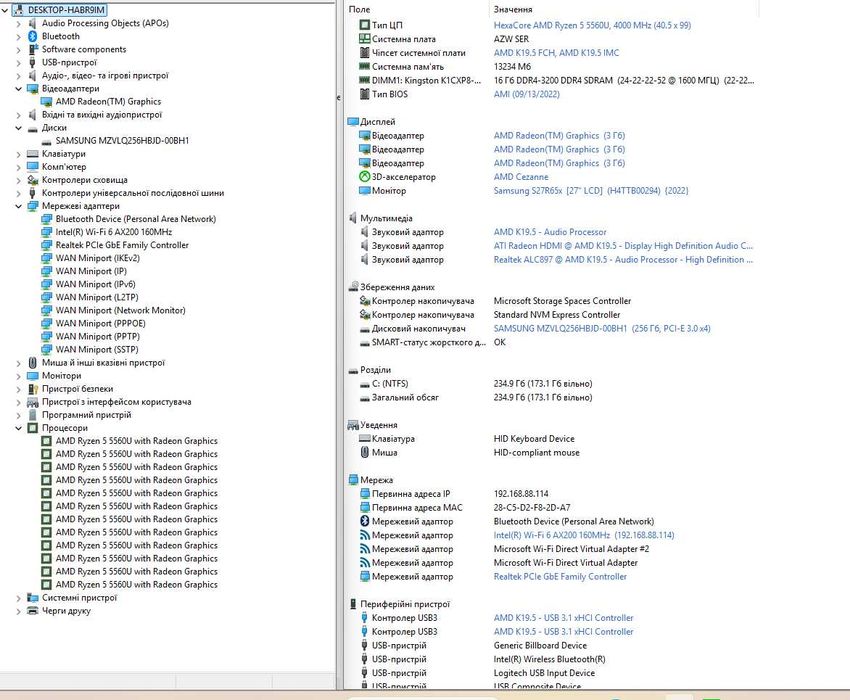Open the AMD Cezanne 3D accelerator link
Viewport: 850px width, 700px height.
pyautogui.click(x=520, y=177)
